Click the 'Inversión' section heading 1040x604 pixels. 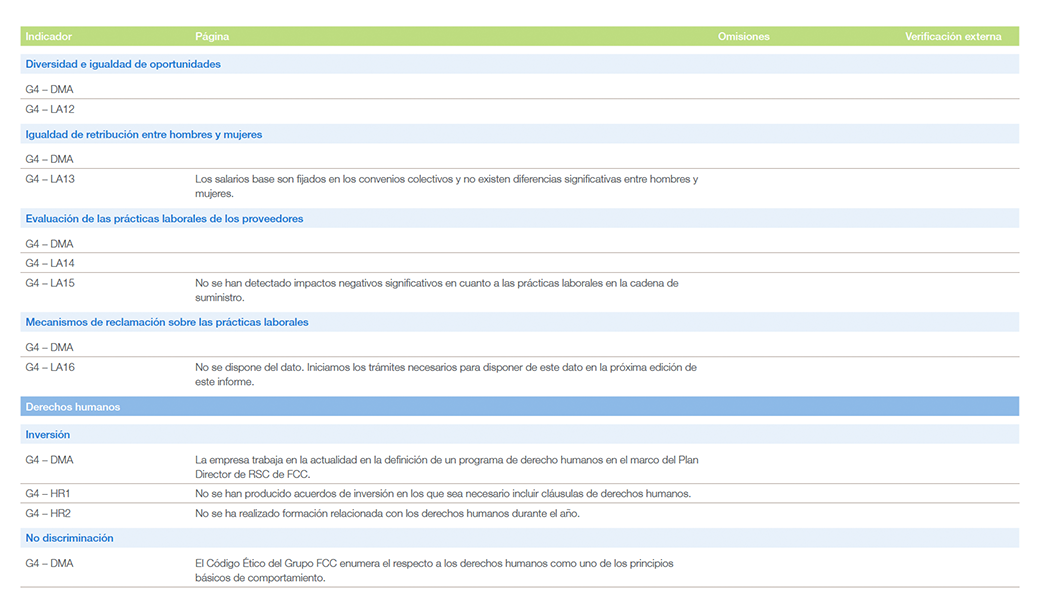coord(47,435)
